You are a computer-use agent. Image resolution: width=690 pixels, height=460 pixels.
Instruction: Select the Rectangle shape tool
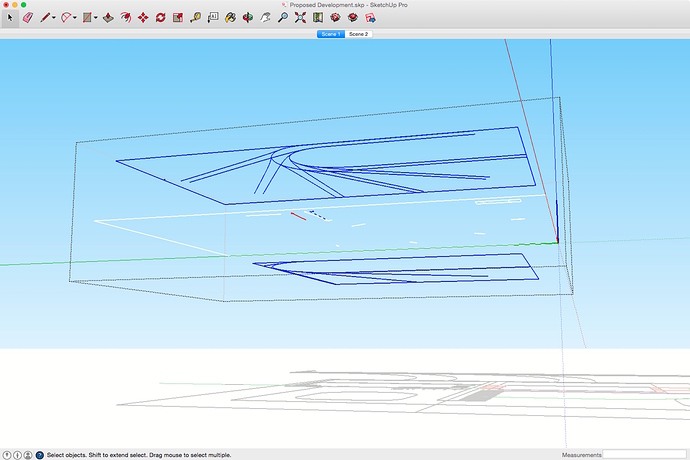(87, 18)
